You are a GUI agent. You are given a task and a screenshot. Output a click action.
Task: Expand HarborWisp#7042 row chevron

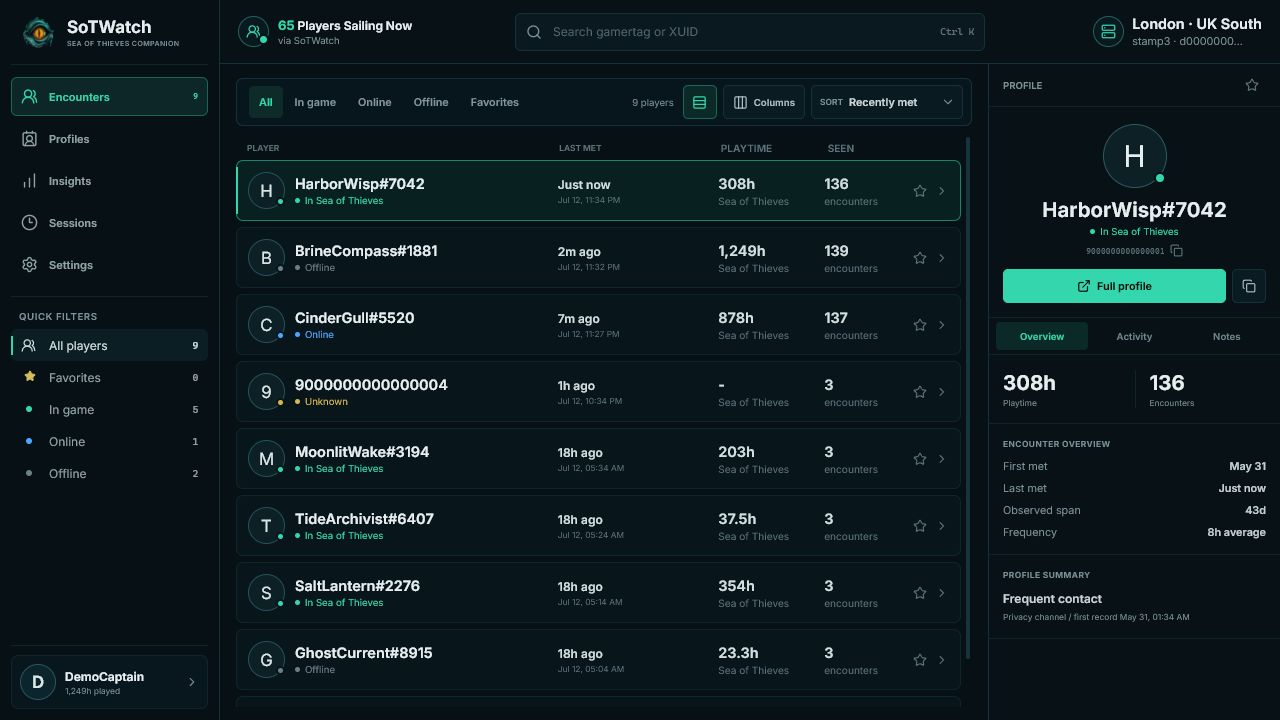click(942, 191)
